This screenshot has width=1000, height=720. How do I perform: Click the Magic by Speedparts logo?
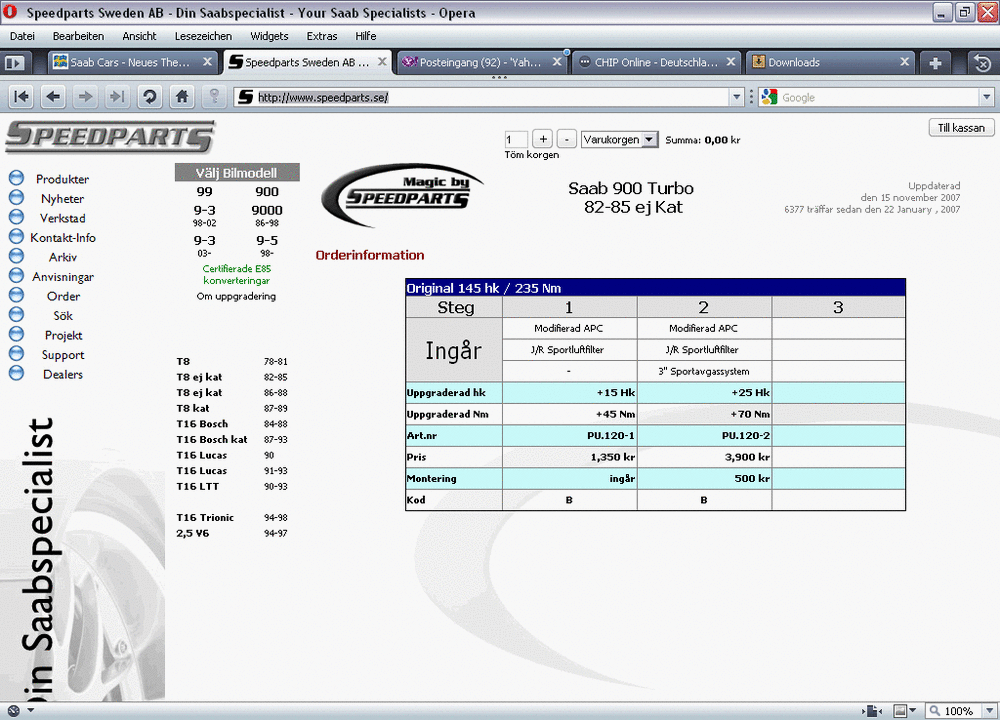[402, 194]
